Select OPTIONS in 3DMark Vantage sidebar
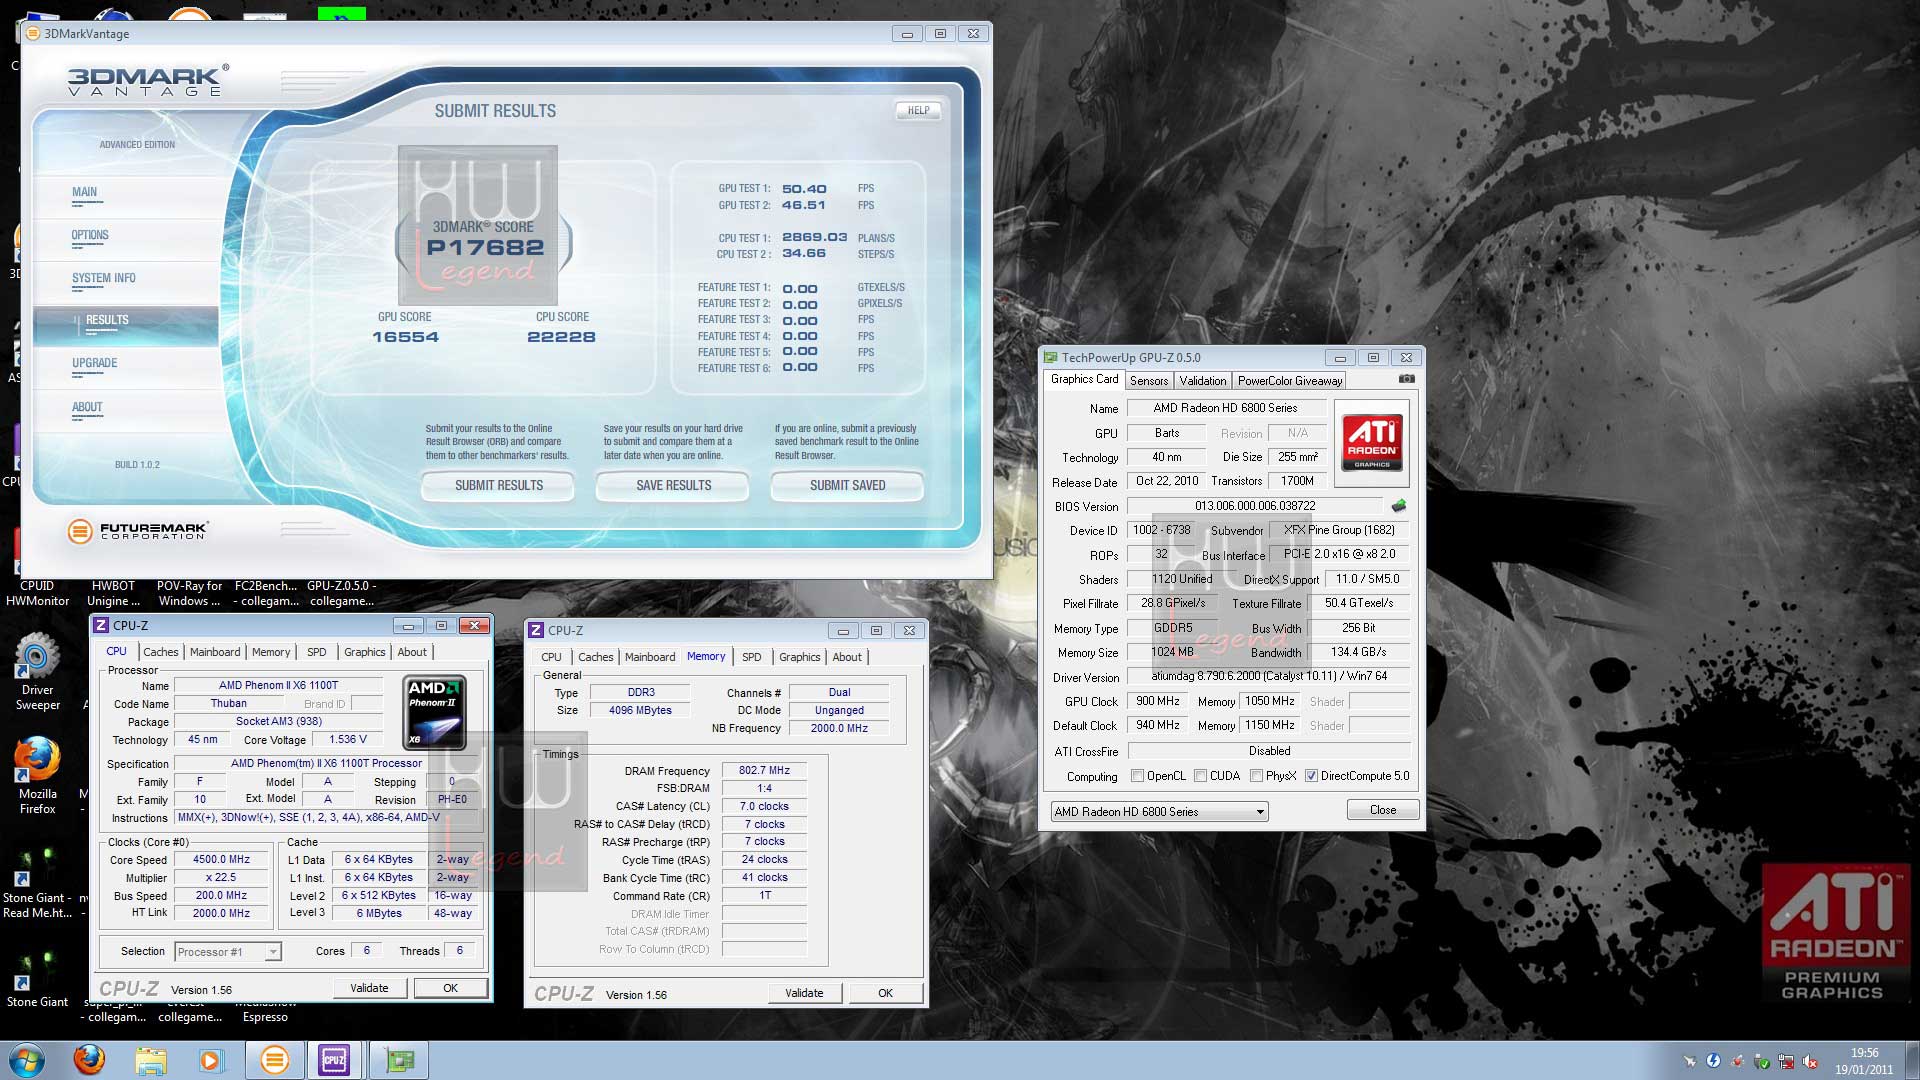The width and height of the screenshot is (1920, 1080). [x=90, y=236]
